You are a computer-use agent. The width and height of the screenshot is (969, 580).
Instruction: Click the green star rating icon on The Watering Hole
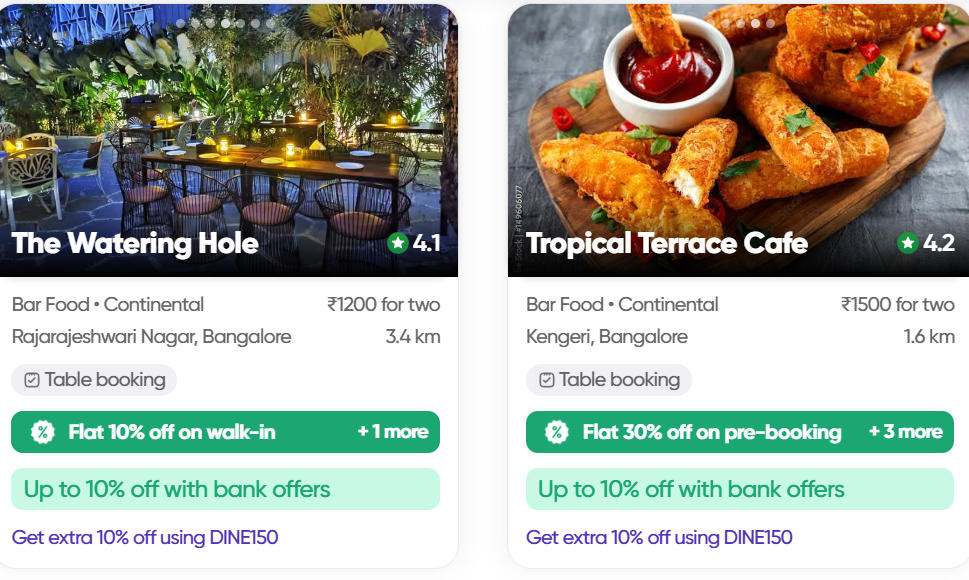click(x=398, y=243)
